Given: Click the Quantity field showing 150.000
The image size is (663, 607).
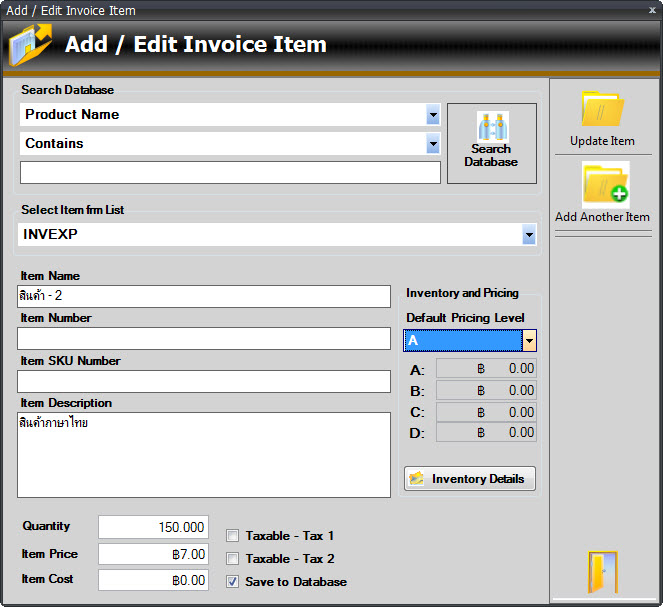Looking at the screenshot, I should pos(153,528).
